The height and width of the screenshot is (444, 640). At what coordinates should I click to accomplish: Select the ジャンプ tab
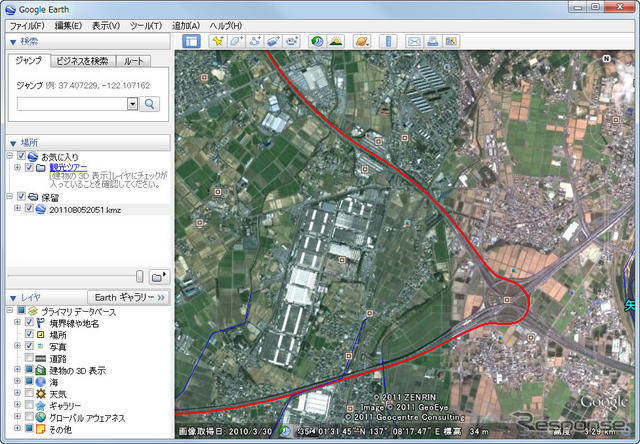(29, 60)
